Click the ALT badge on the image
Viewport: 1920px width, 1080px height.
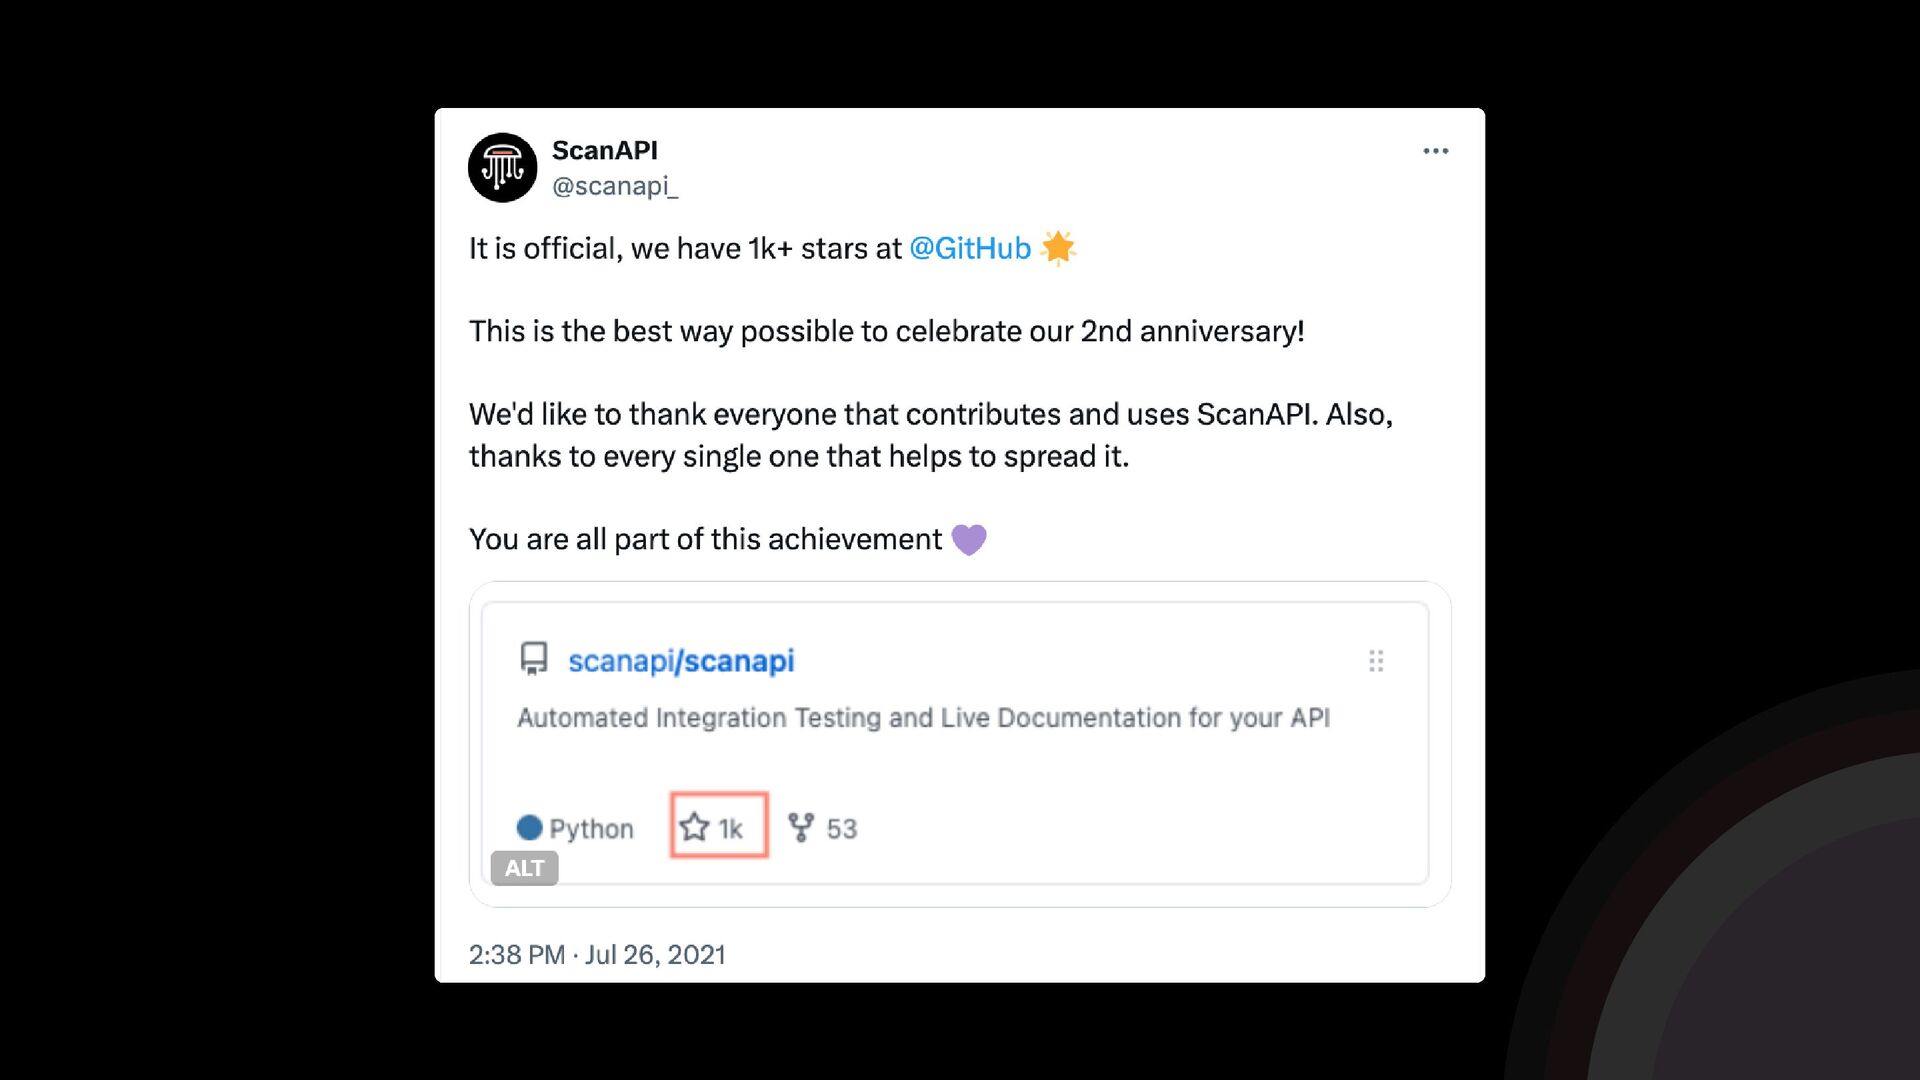click(524, 868)
